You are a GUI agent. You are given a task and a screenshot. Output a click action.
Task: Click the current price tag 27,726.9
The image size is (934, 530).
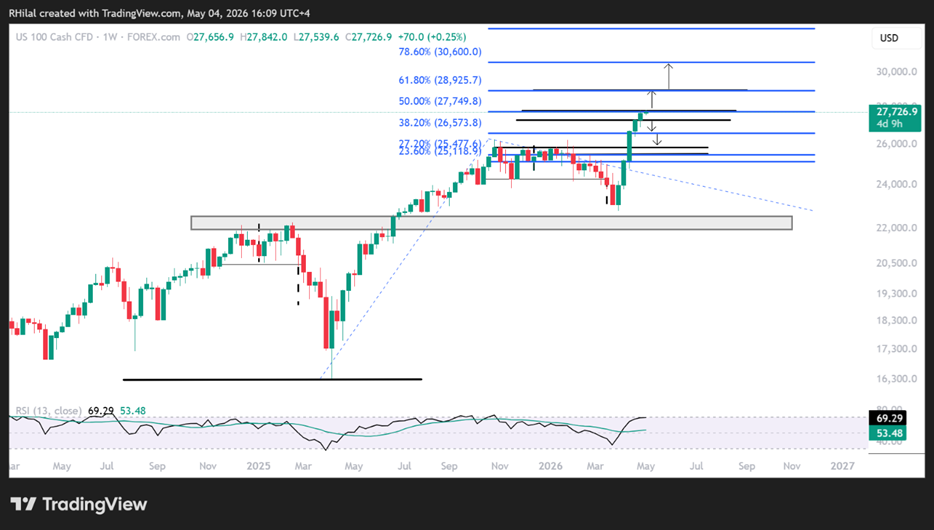pyautogui.click(x=895, y=117)
